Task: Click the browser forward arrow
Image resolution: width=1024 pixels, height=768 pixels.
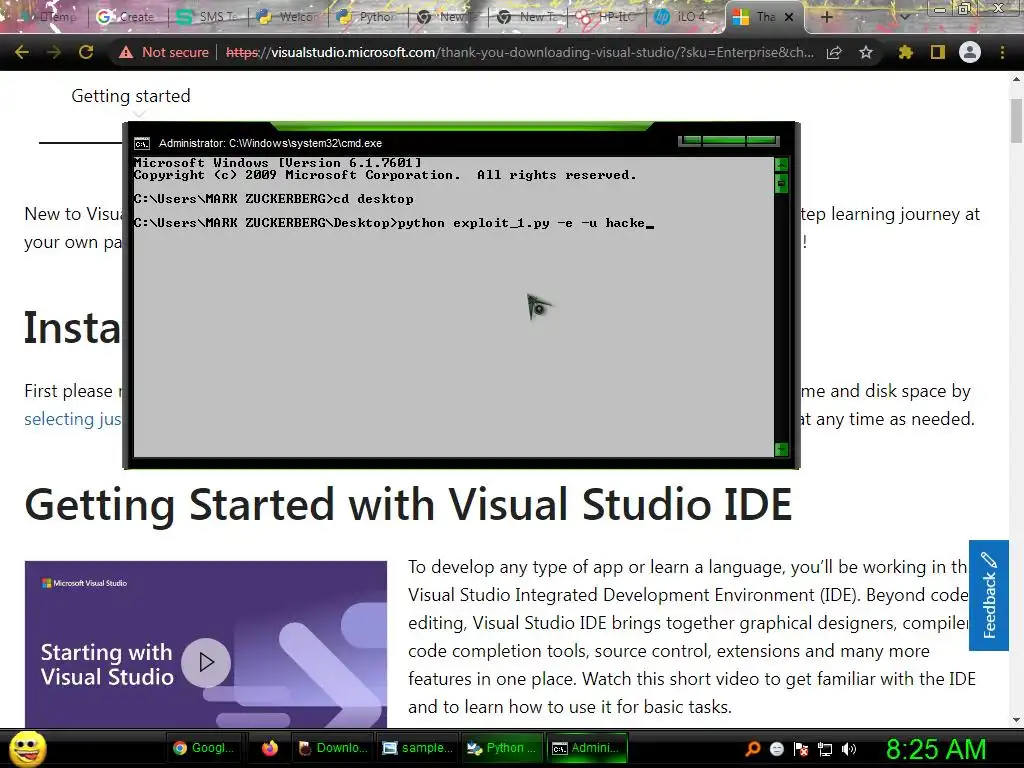Action: click(x=54, y=52)
